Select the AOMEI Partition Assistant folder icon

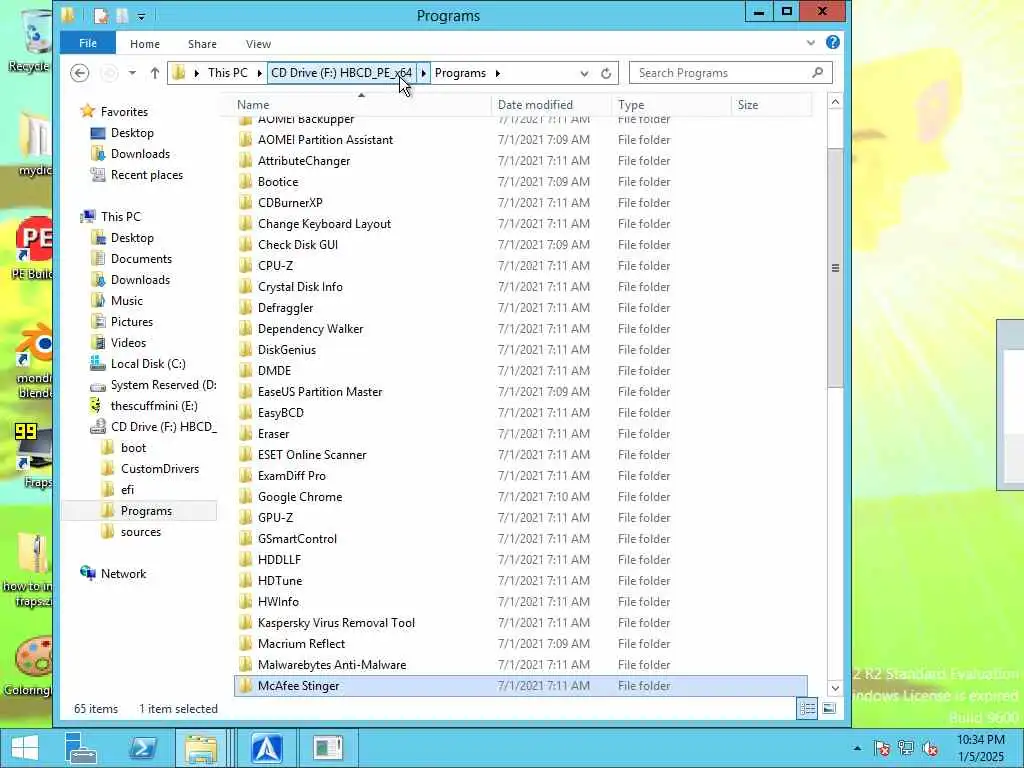pyautogui.click(x=245, y=140)
